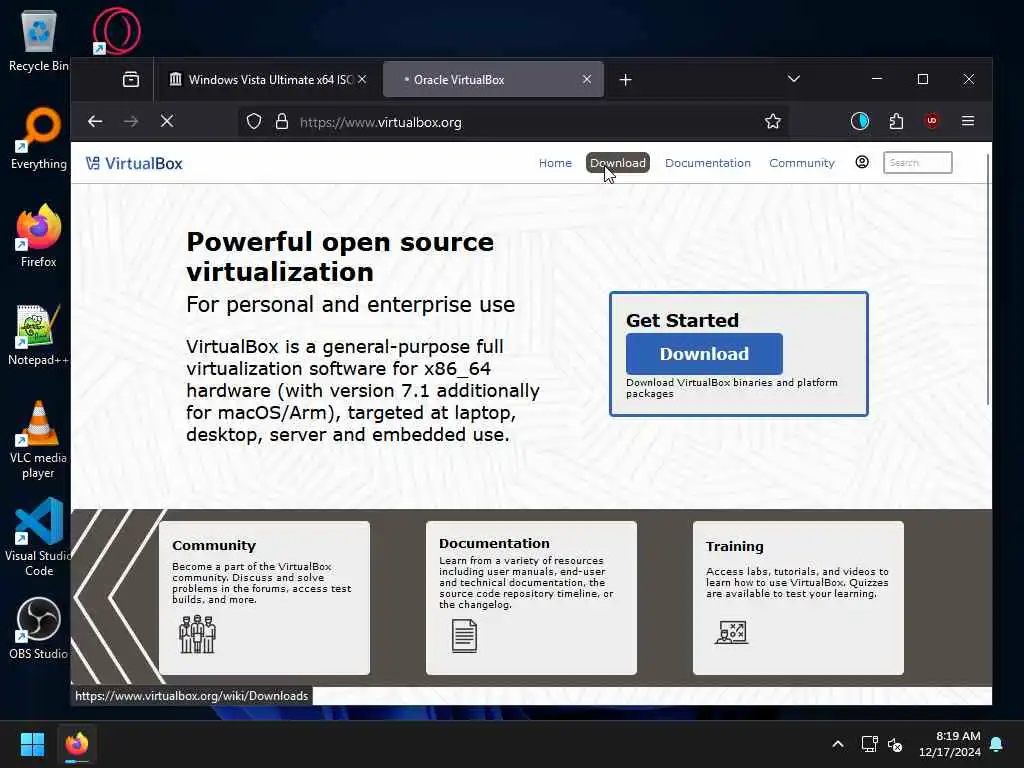The width and height of the screenshot is (1024, 768).
Task: Open the Documentation card heading
Action: (x=494, y=543)
